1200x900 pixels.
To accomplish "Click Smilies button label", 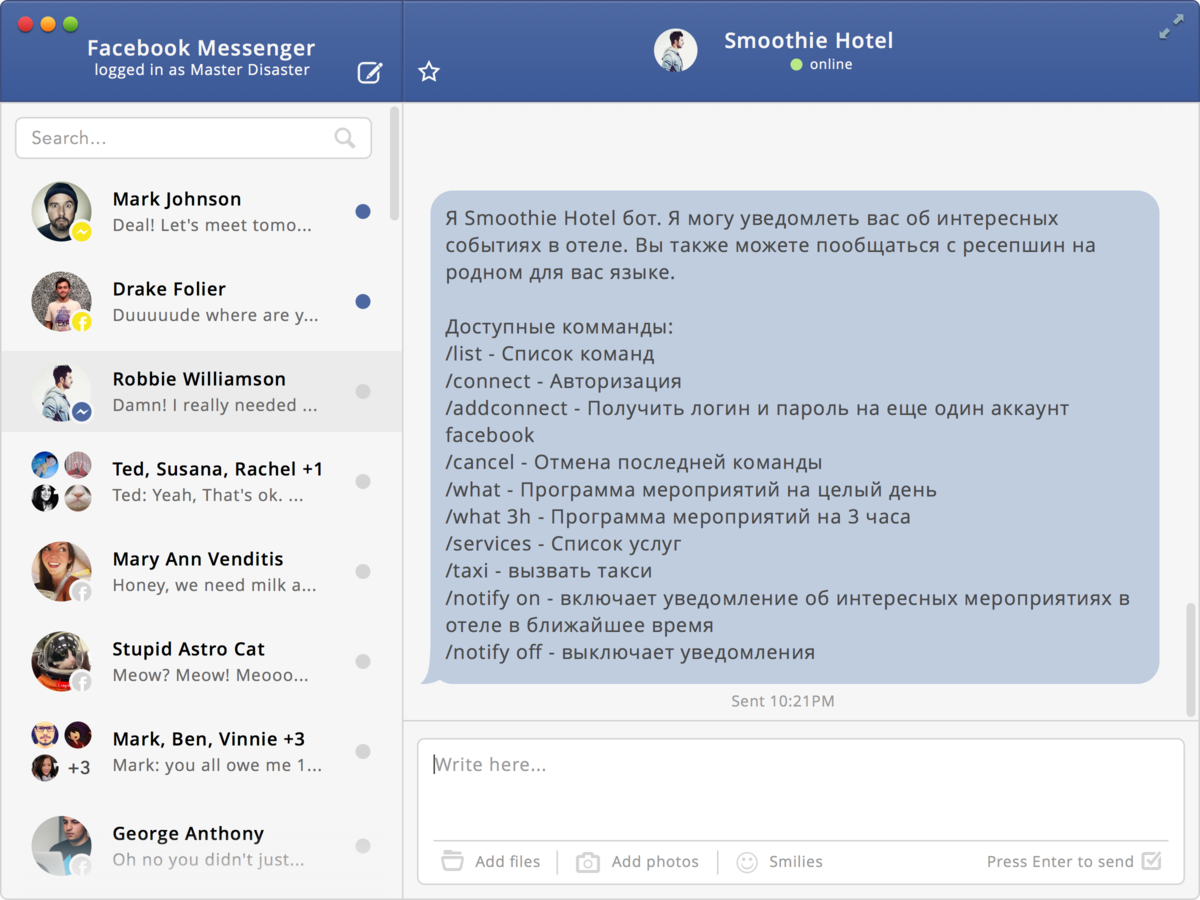I will click(796, 861).
